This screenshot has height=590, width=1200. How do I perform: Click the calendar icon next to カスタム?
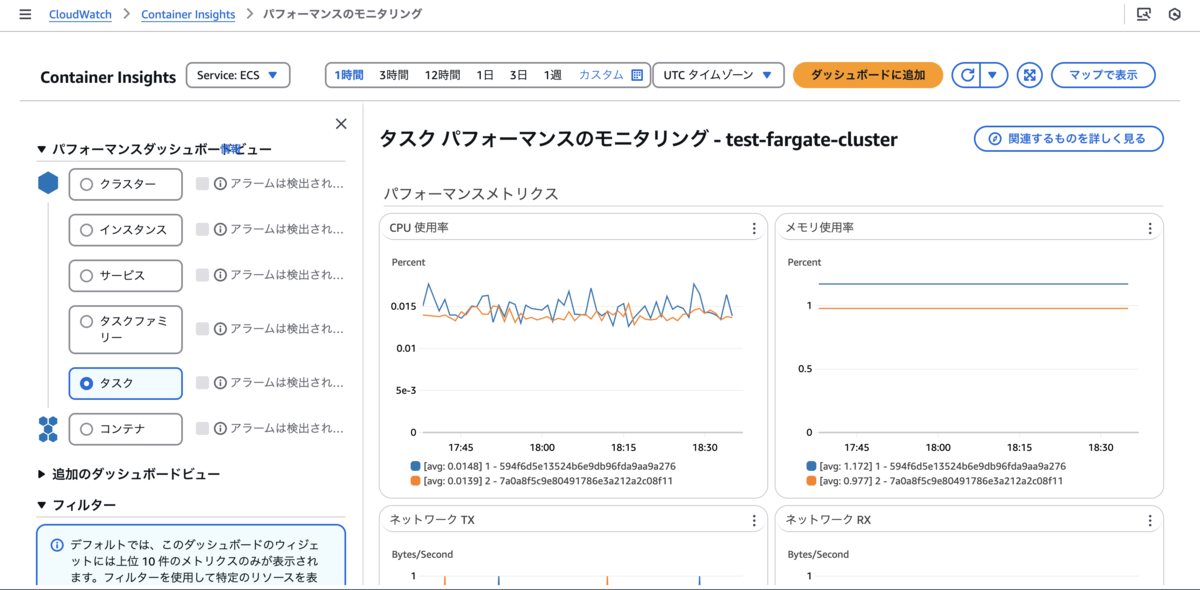click(x=637, y=75)
